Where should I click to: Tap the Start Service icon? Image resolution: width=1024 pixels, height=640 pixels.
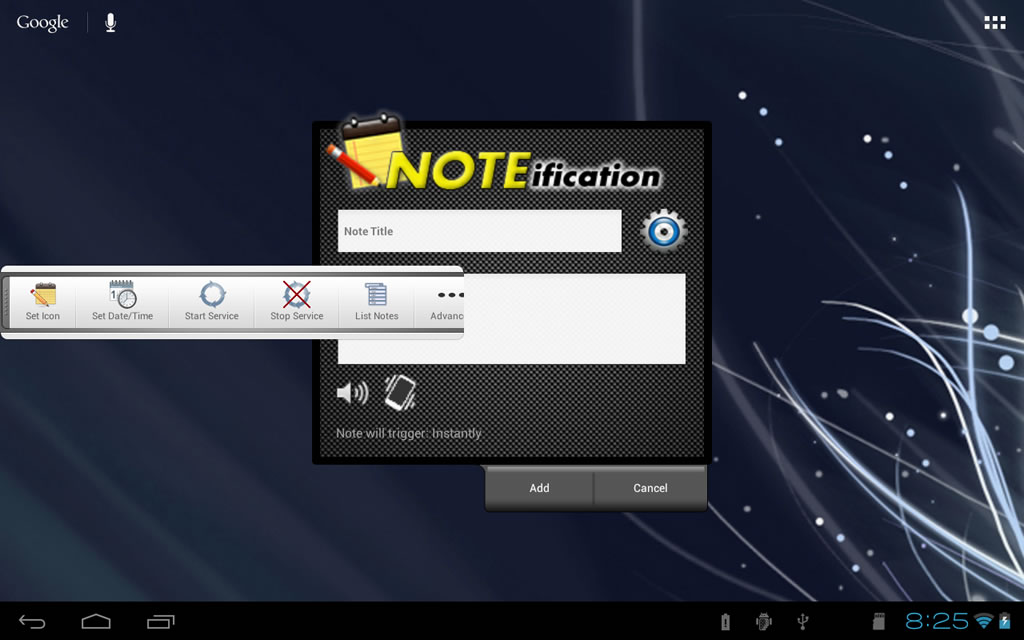point(212,295)
